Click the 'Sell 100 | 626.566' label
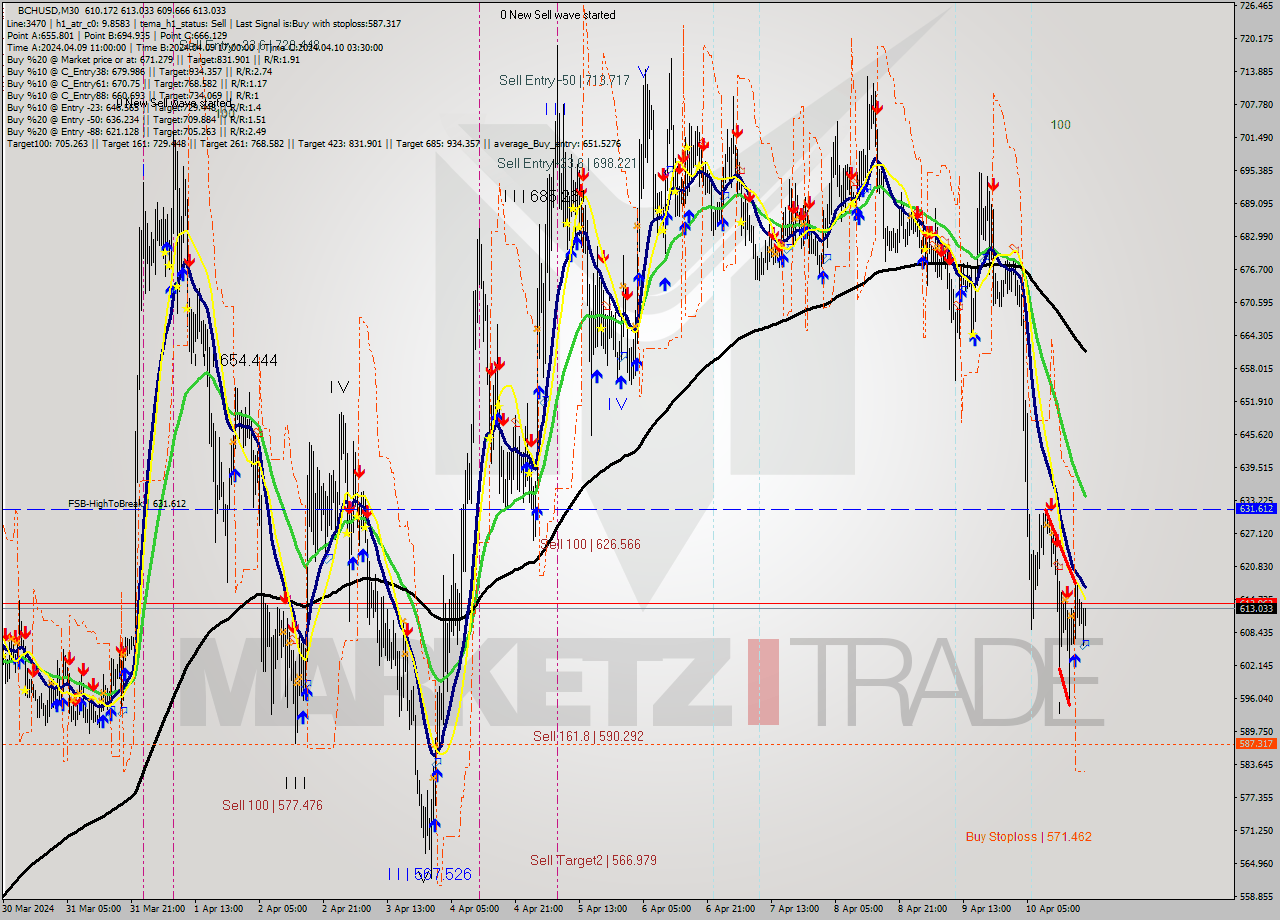The height and width of the screenshot is (920, 1280). coord(590,545)
